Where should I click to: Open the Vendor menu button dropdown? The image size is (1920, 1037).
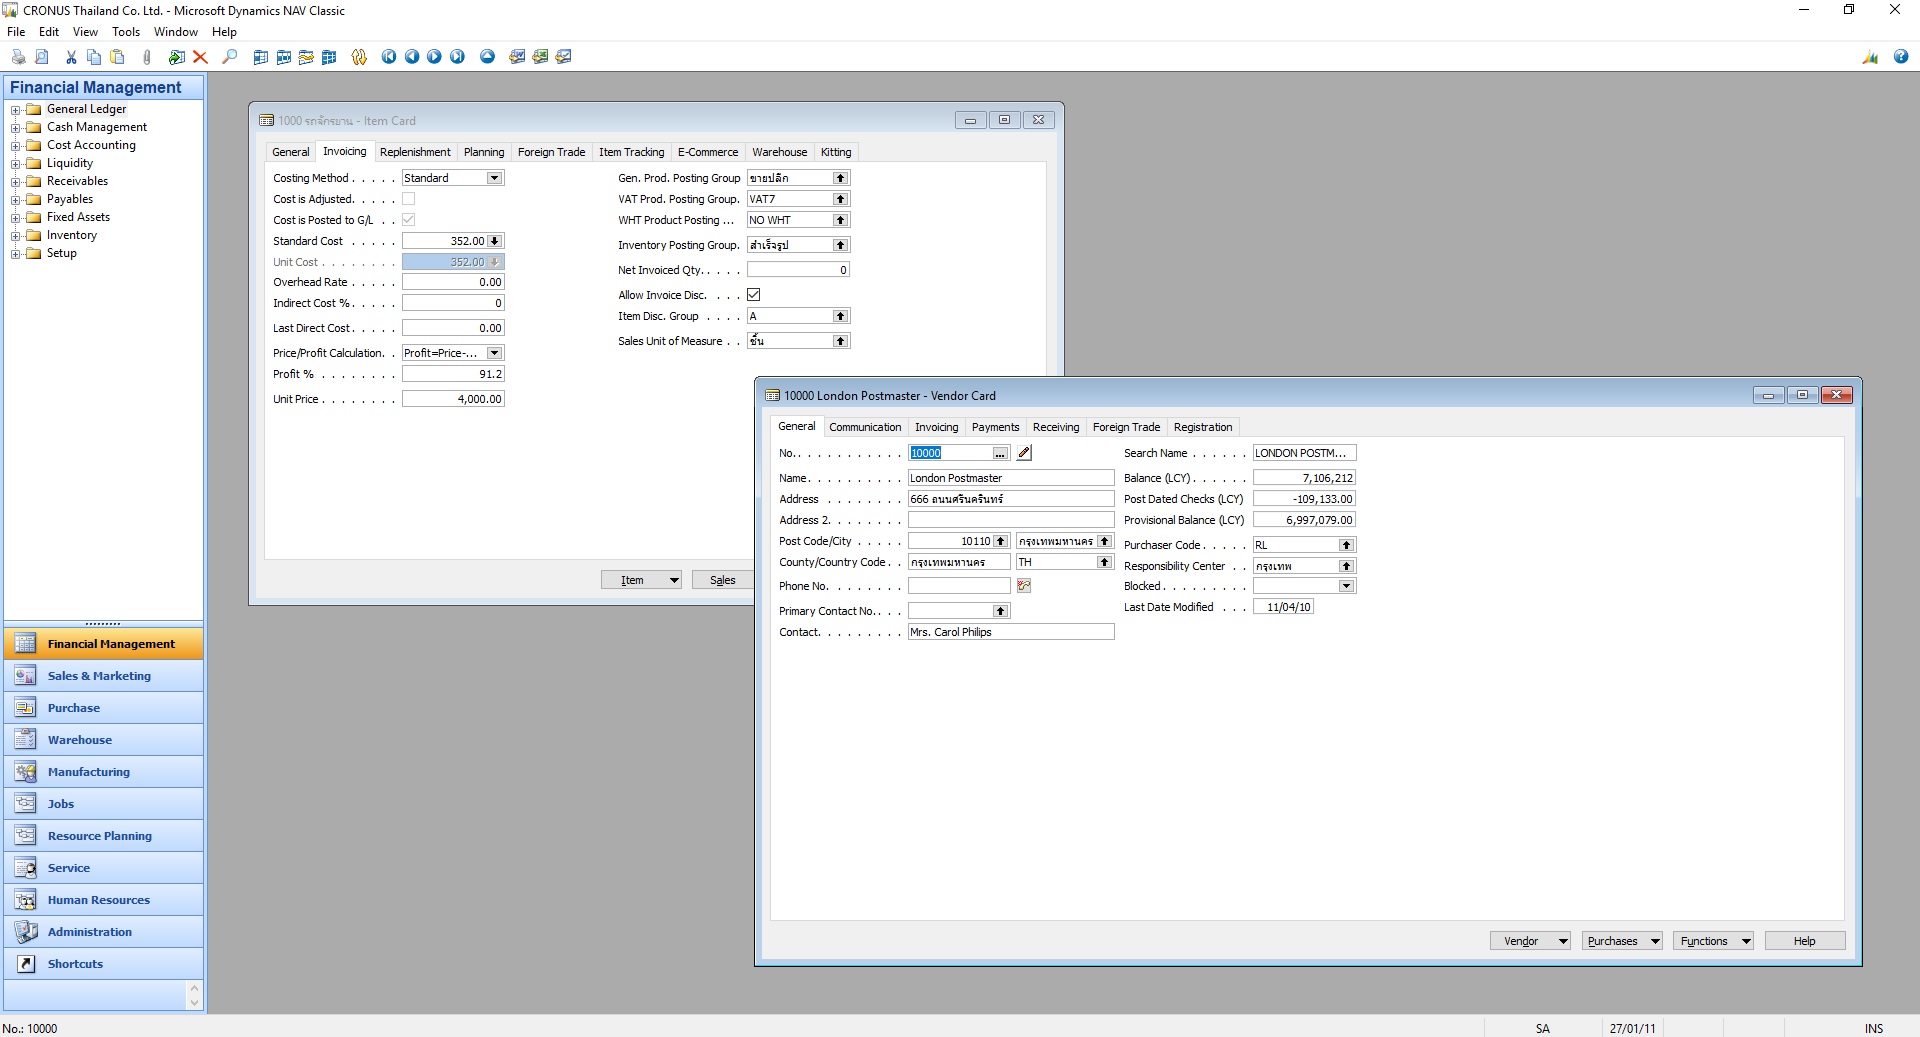pos(1530,941)
